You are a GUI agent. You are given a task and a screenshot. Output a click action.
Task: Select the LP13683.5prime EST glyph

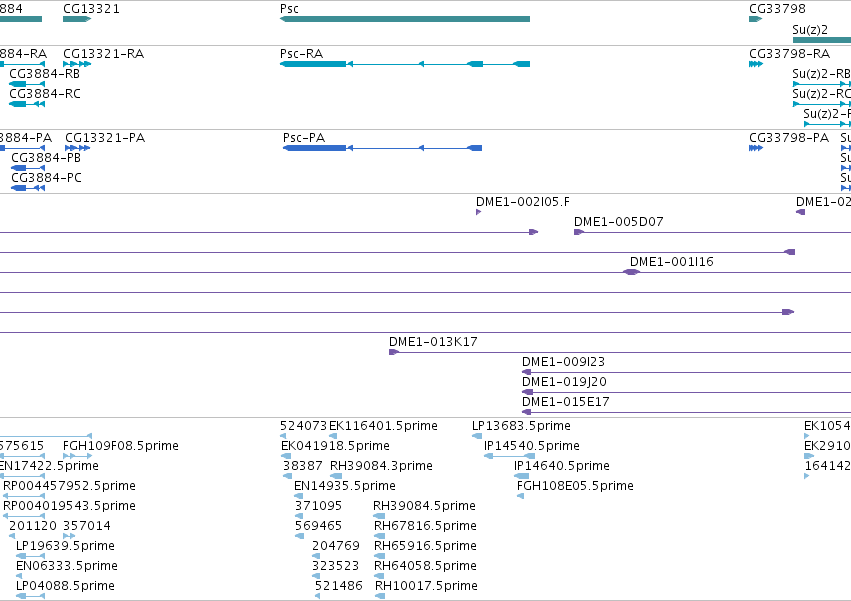[x=477, y=436]
